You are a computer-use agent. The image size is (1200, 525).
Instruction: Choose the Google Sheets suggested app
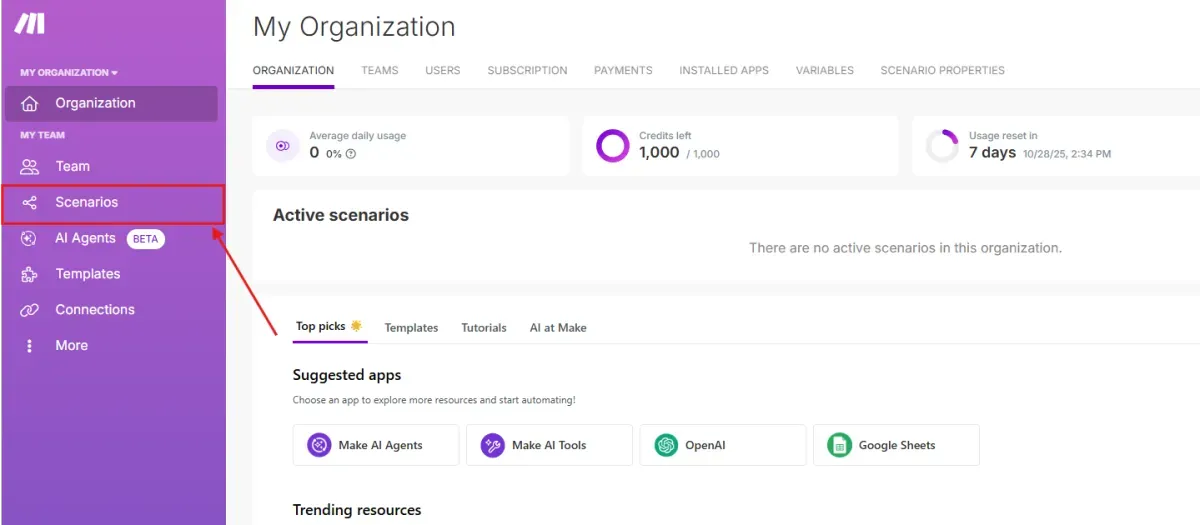pos(896,445)
